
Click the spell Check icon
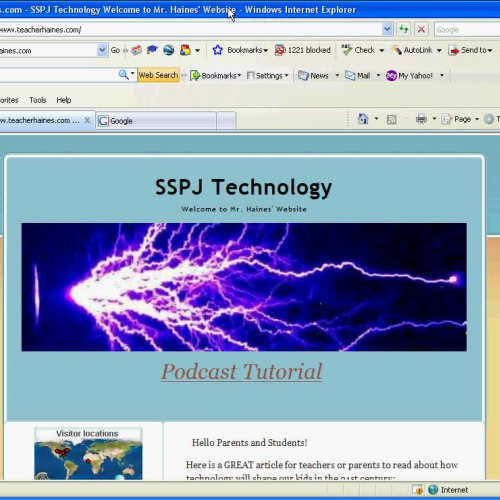pos(347,50)
